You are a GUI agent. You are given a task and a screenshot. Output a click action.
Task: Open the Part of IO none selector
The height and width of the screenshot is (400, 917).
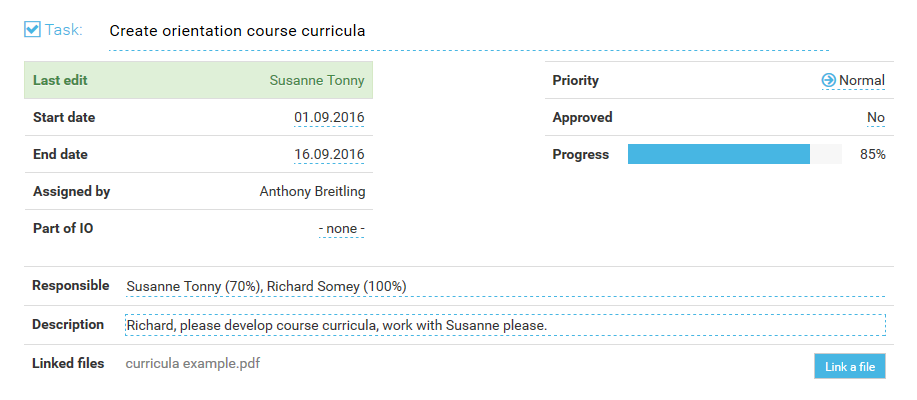point(342,229)
